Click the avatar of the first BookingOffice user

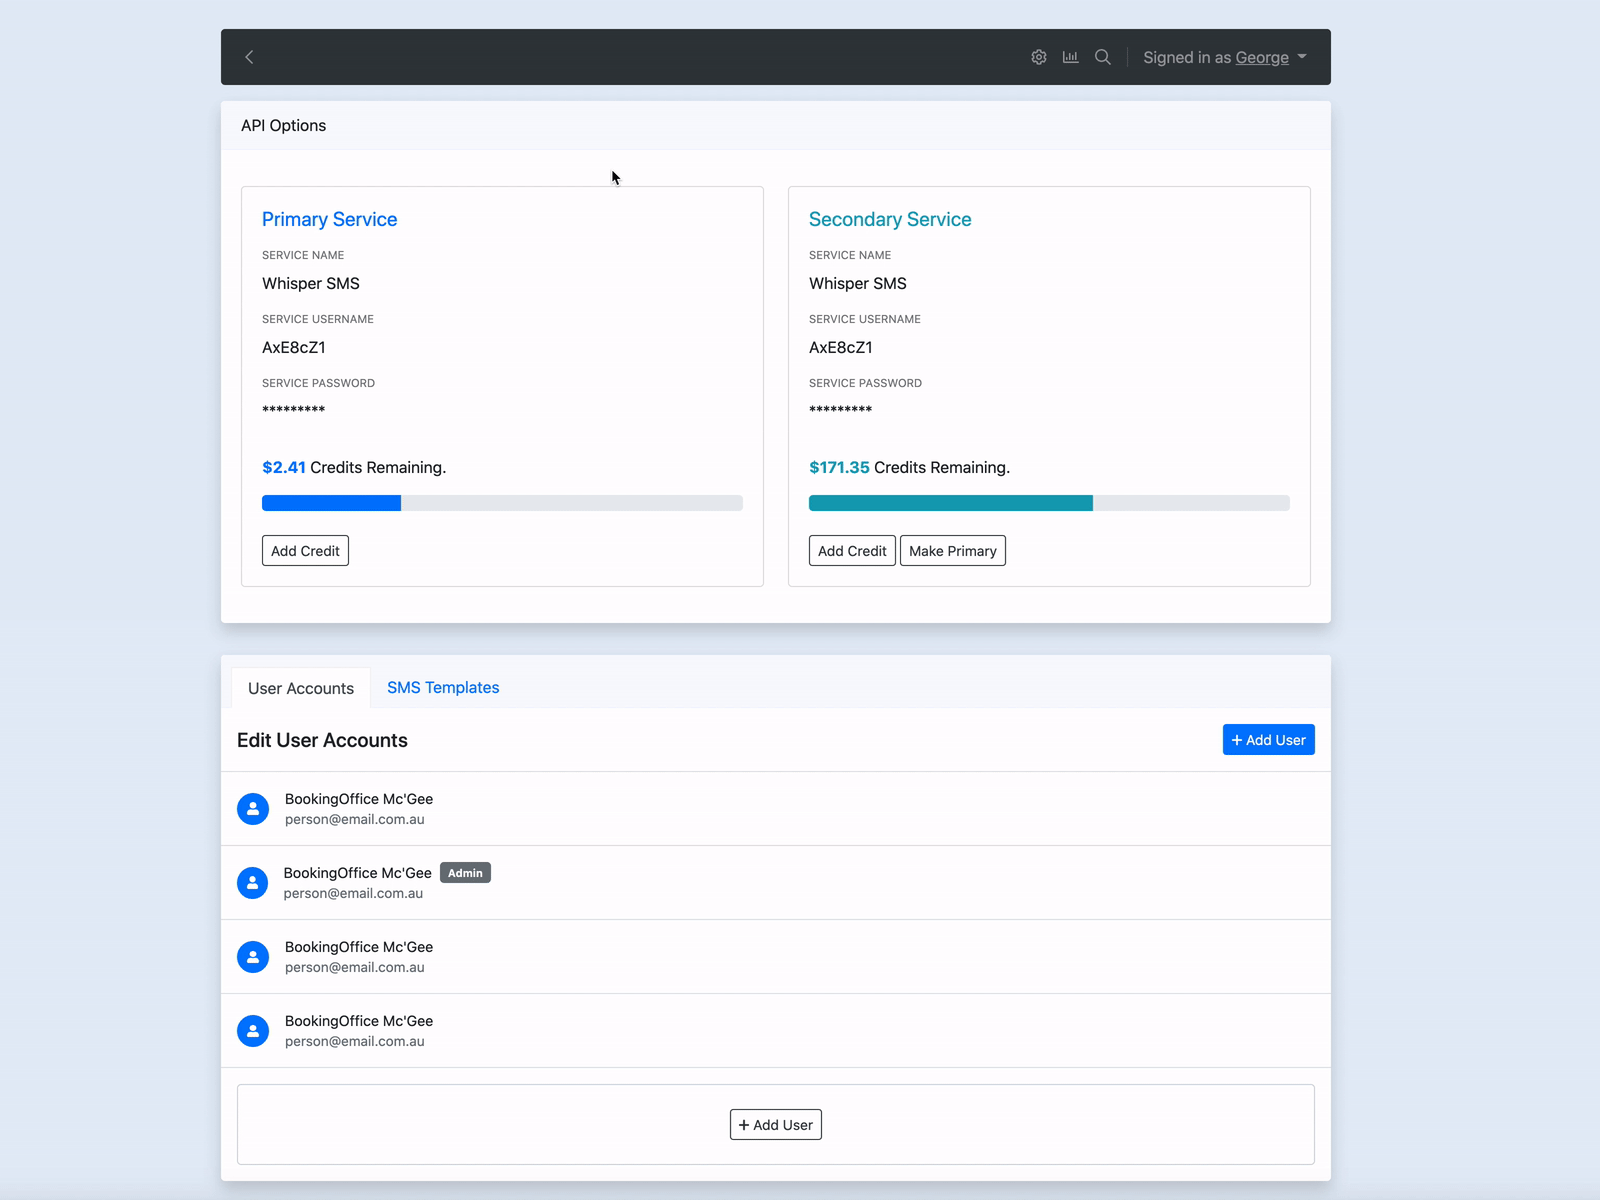(x=253, y=808)
